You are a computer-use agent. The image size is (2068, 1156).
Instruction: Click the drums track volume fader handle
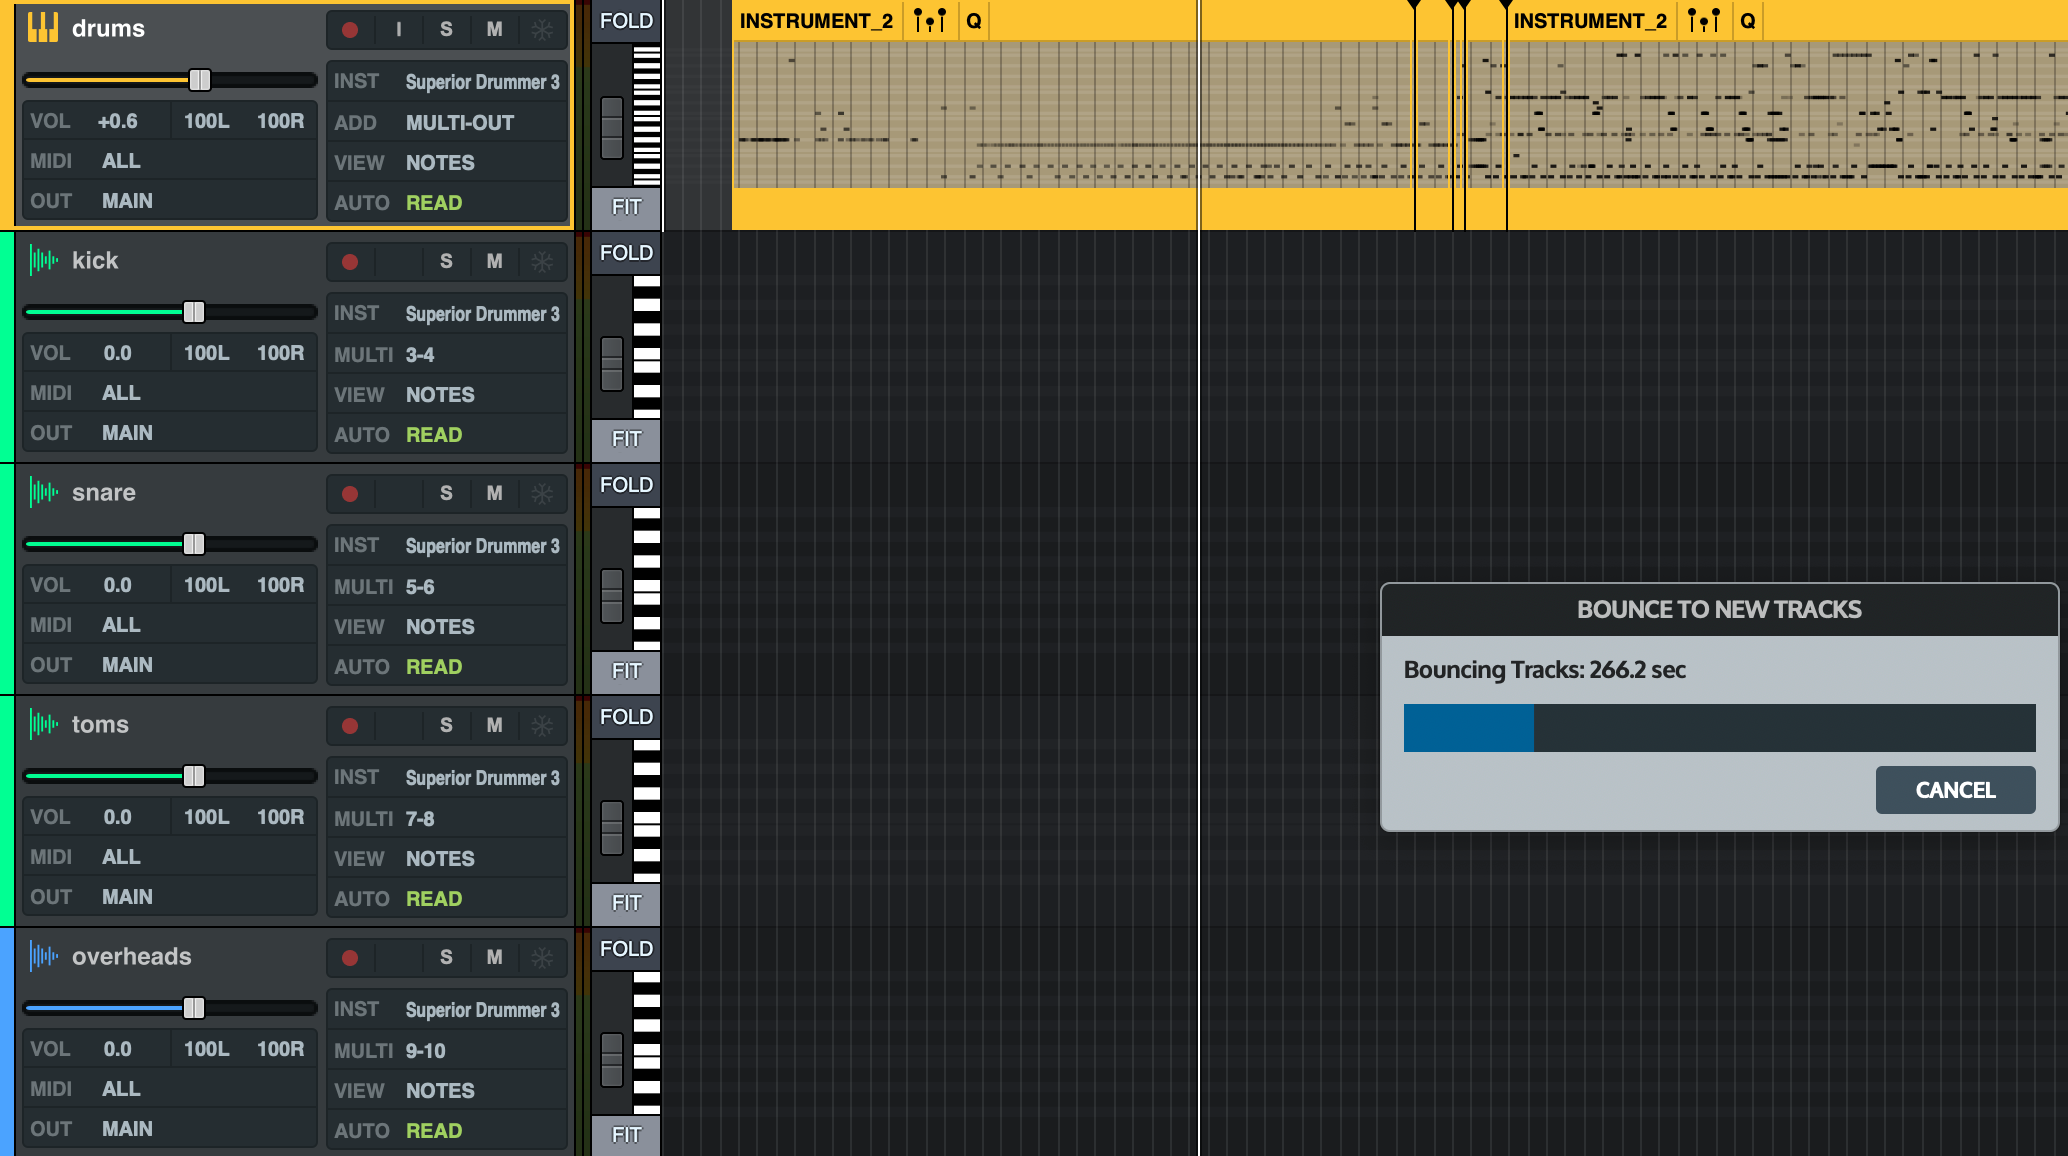pyautogui.click(x=200, y=80)
